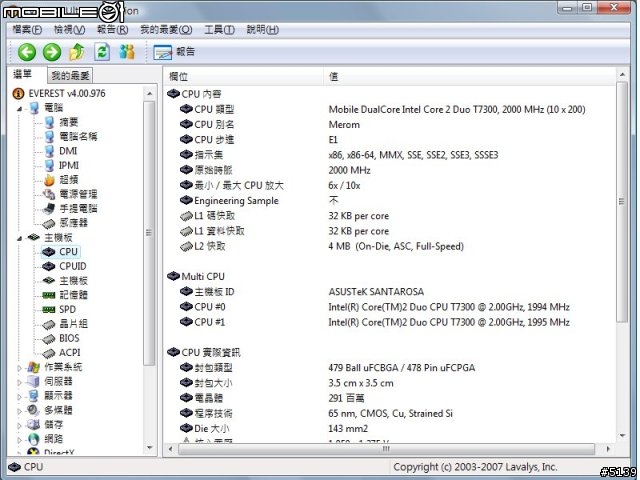The image size is (640, 480).
Task: Select the CPU #0 row
Action: click(391, 307)
